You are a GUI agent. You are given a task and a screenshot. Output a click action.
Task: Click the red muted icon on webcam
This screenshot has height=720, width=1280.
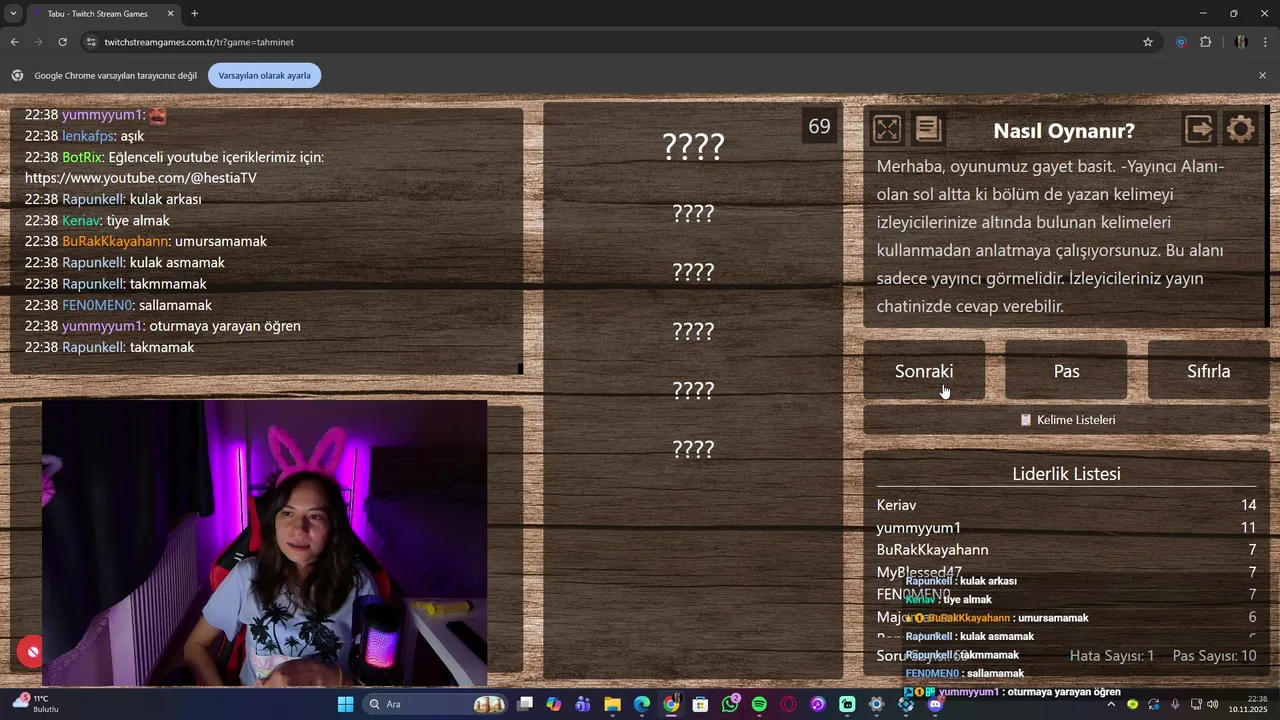(32, 652)
